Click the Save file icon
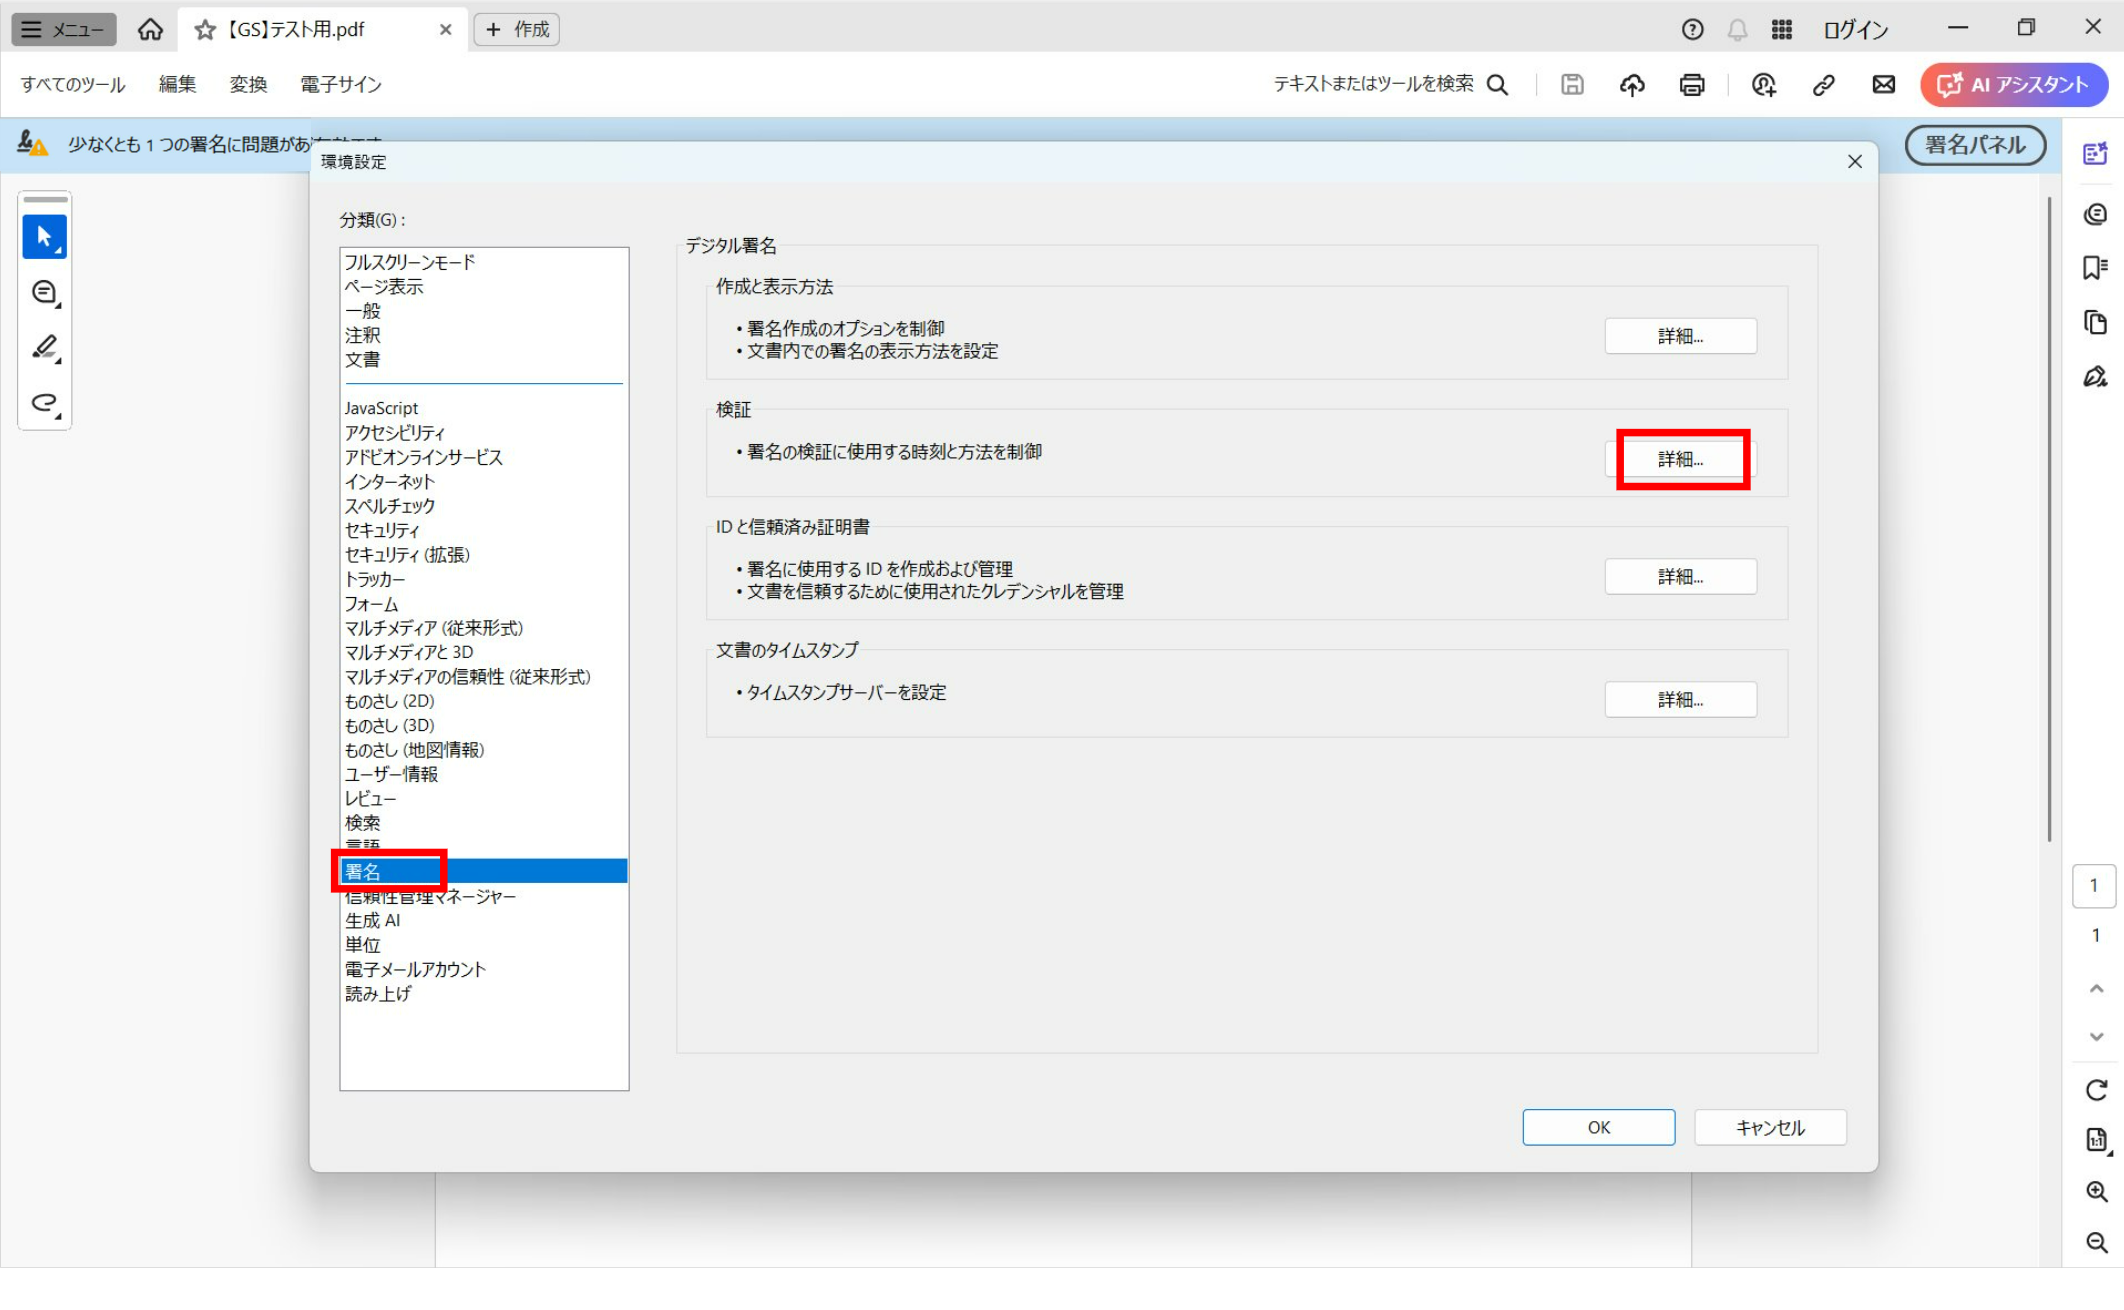The image size is (2124, 1310). click(x=1571, y=85)
